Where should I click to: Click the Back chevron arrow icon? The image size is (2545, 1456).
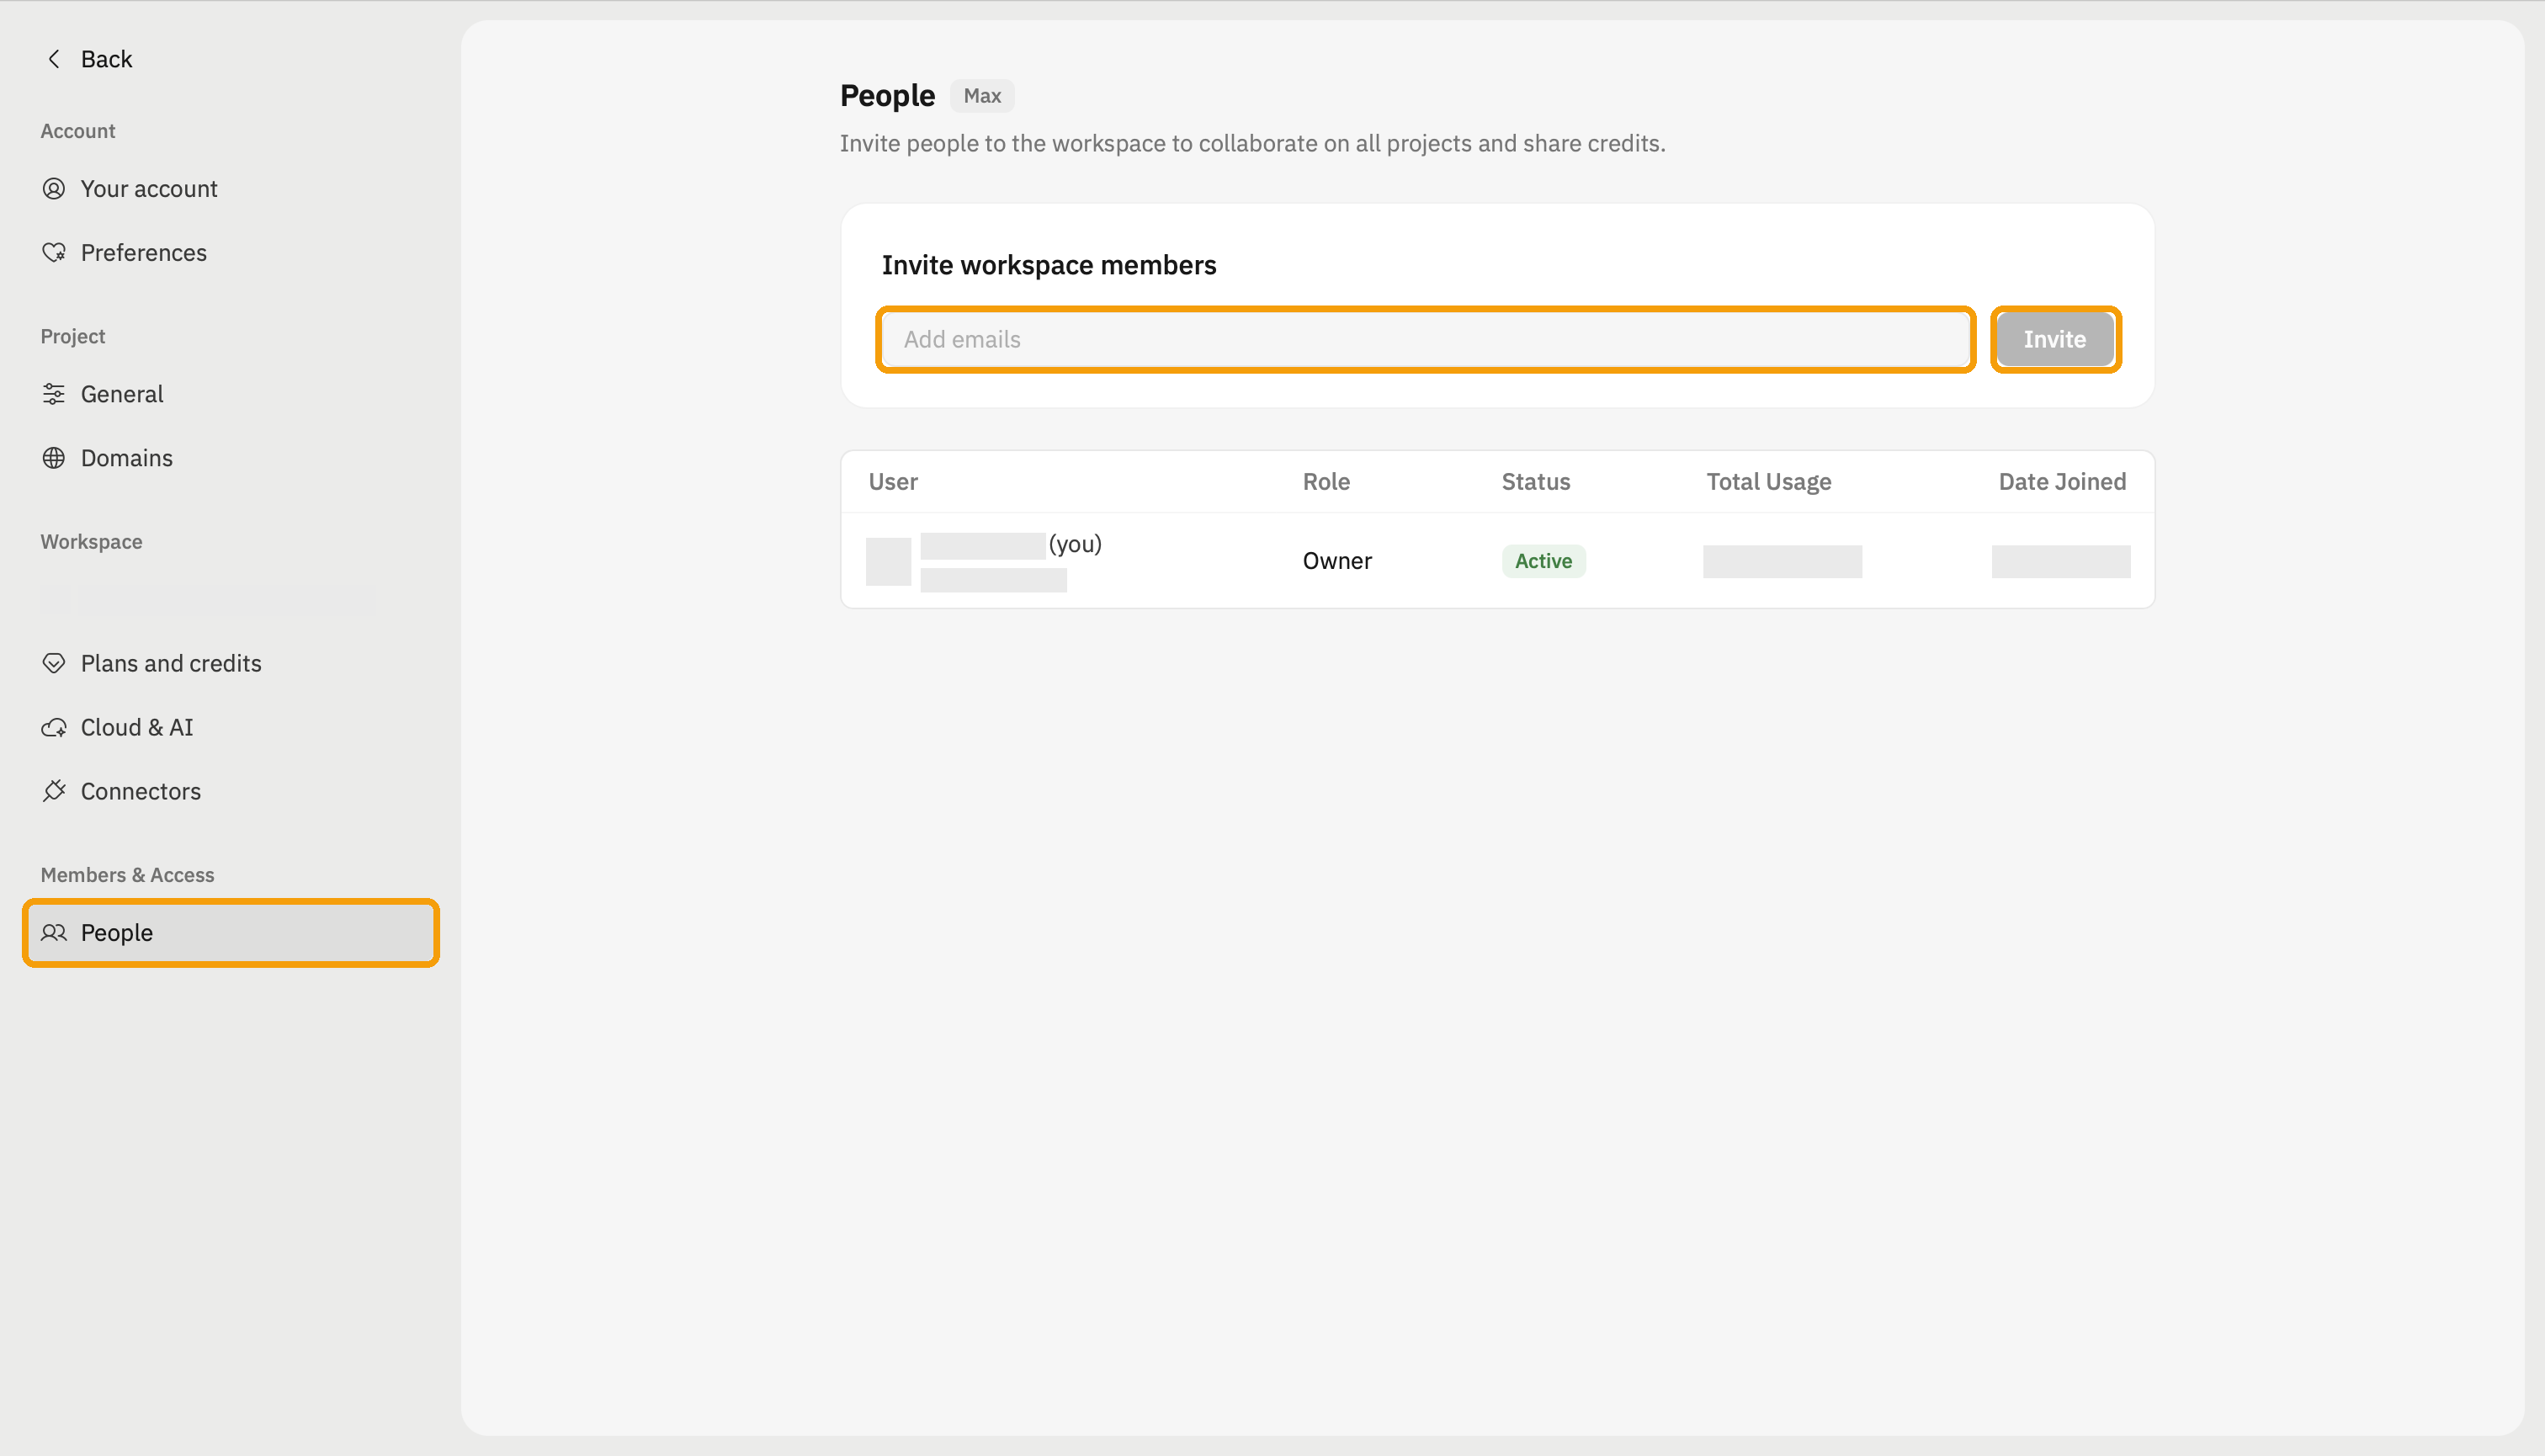(54, 59)
